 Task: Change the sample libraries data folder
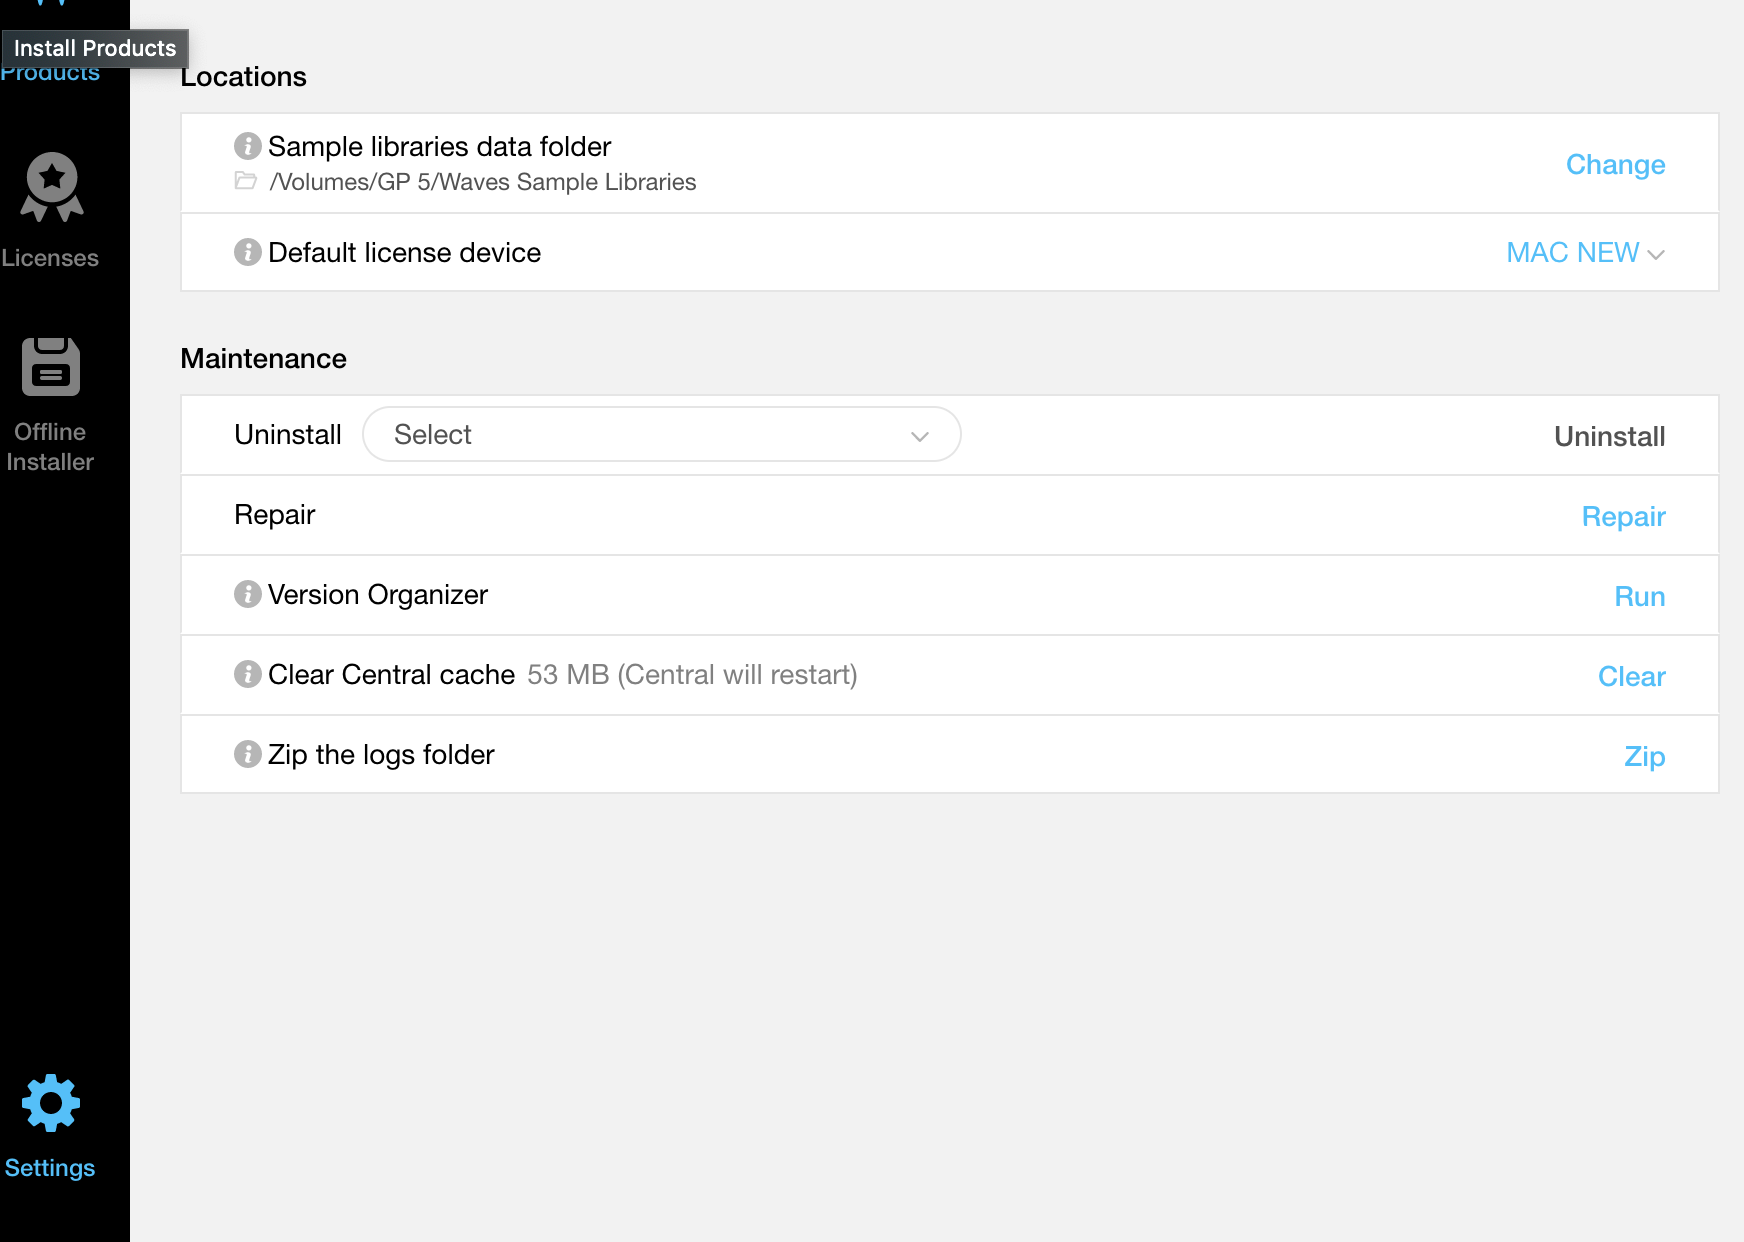pyautogui.click(x=1615, y=165)
